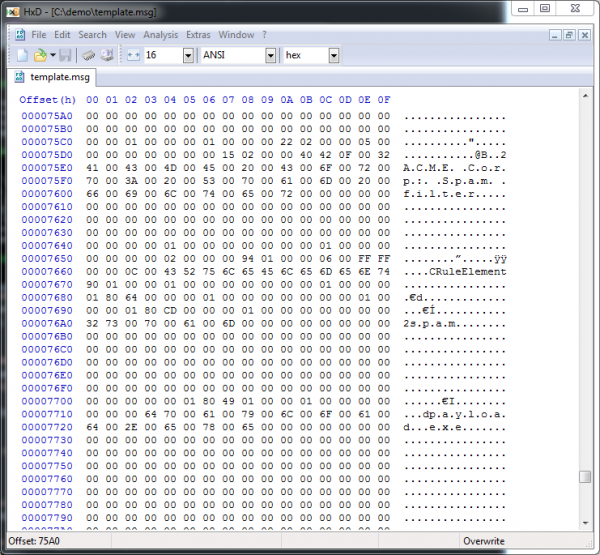Screen dimensions: 600x555
Task: Click offset row 00007790
Action: click(x=47, y=518)
